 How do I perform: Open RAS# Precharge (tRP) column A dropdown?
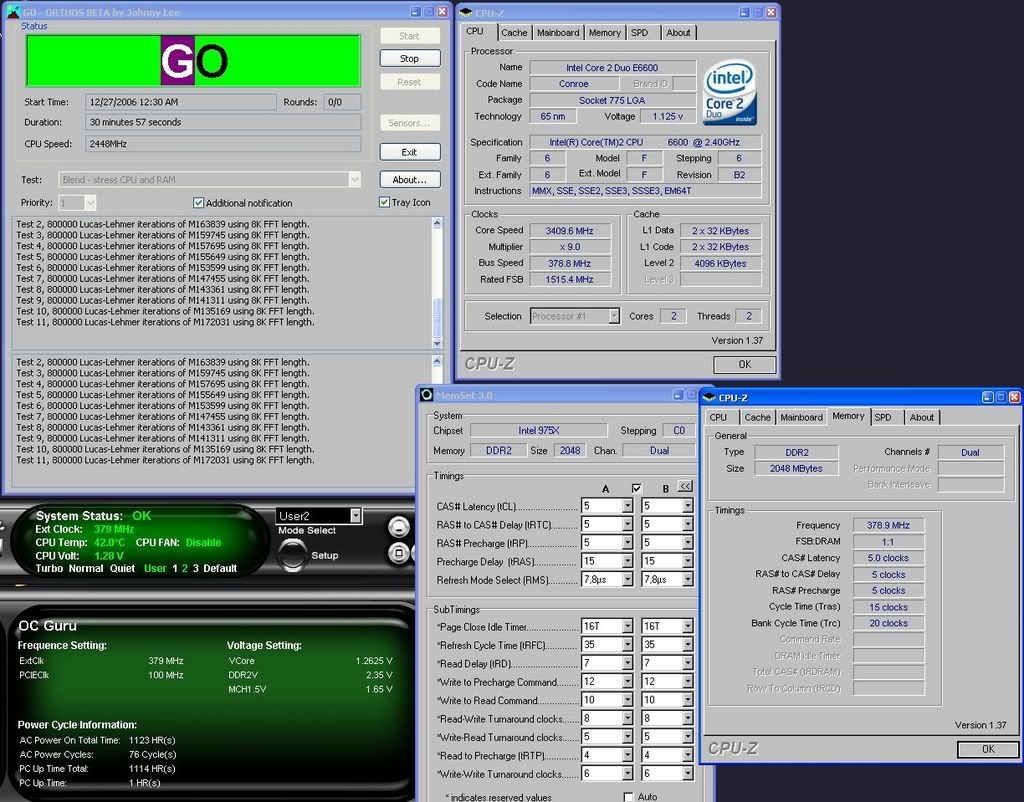click(627, 543)
